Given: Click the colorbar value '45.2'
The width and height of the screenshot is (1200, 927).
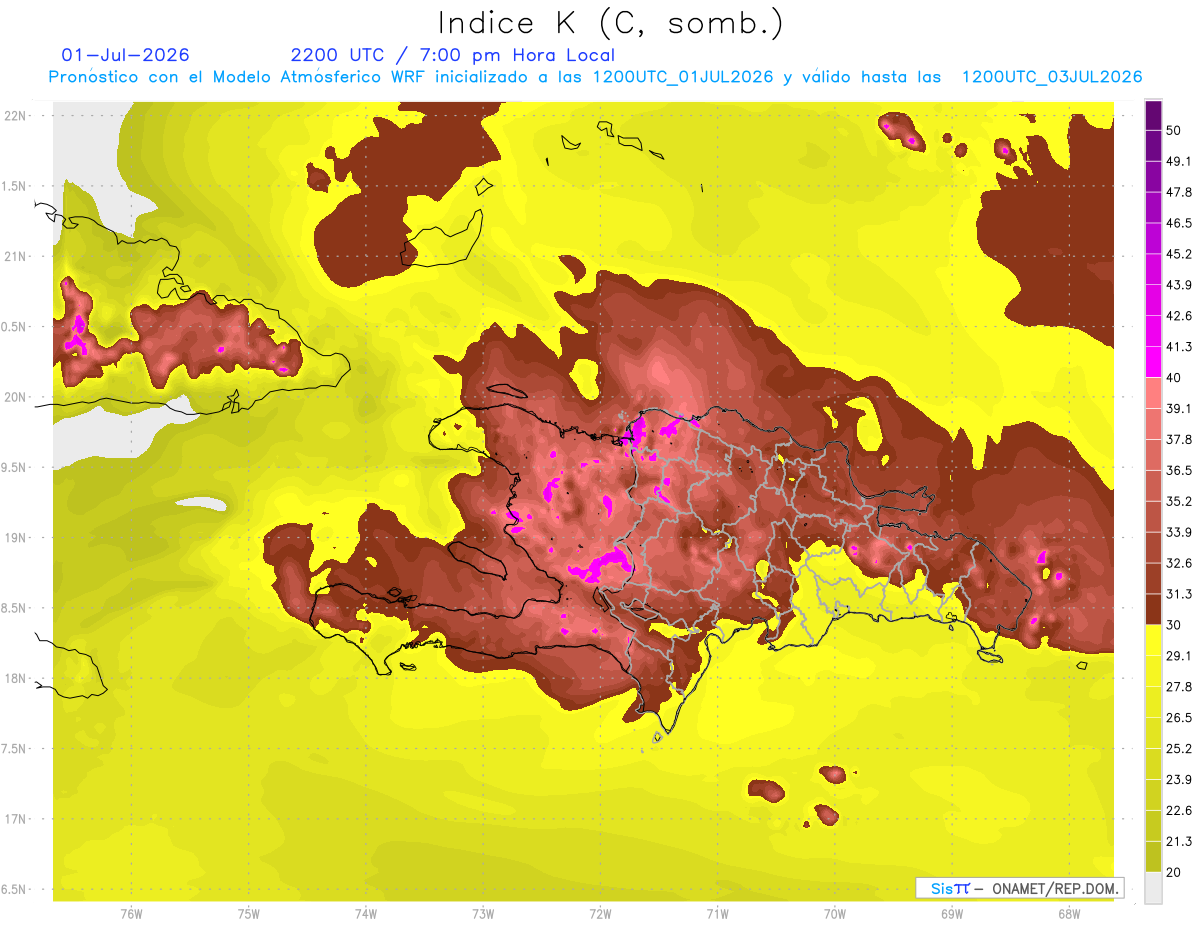Looking at the screenshot, I should 1180,254.
